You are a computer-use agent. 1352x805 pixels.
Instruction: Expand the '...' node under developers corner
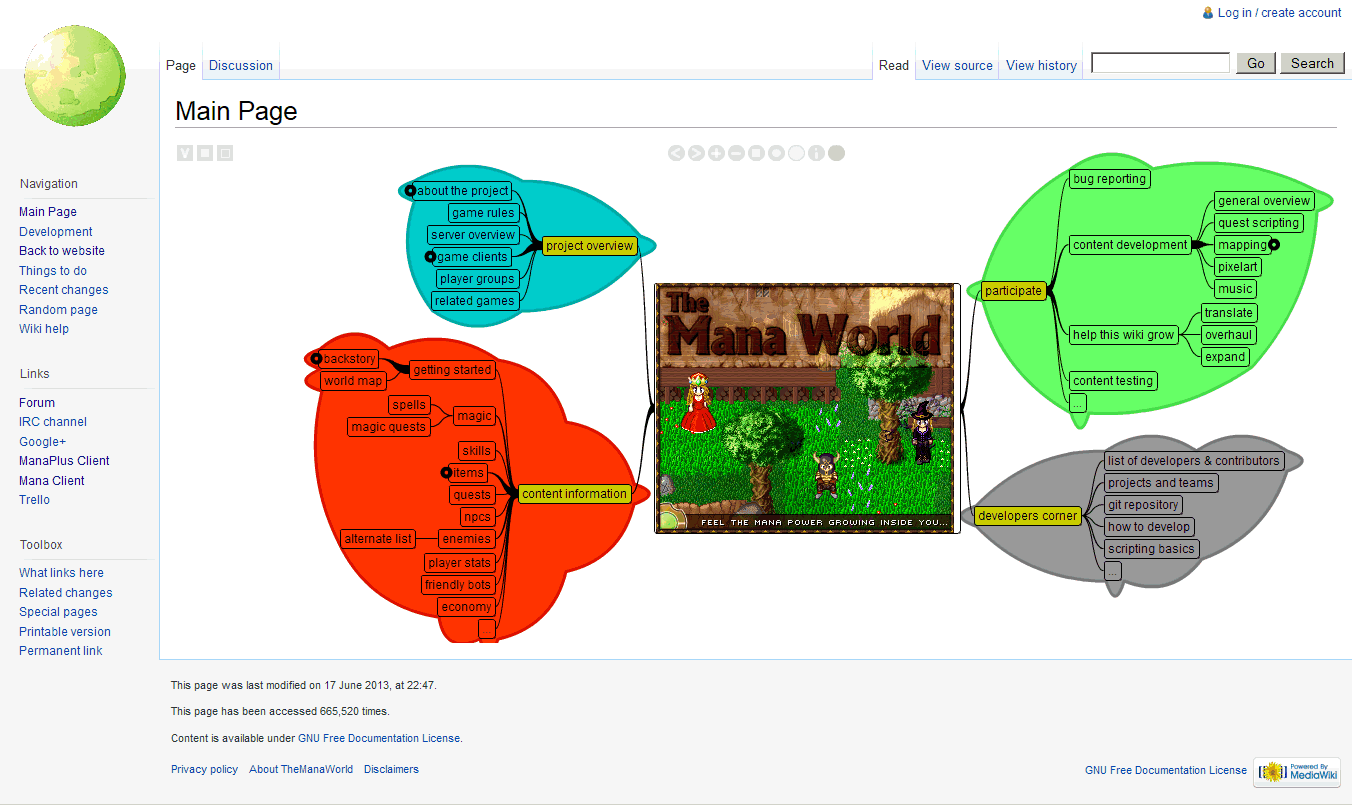coord(1113,571)
